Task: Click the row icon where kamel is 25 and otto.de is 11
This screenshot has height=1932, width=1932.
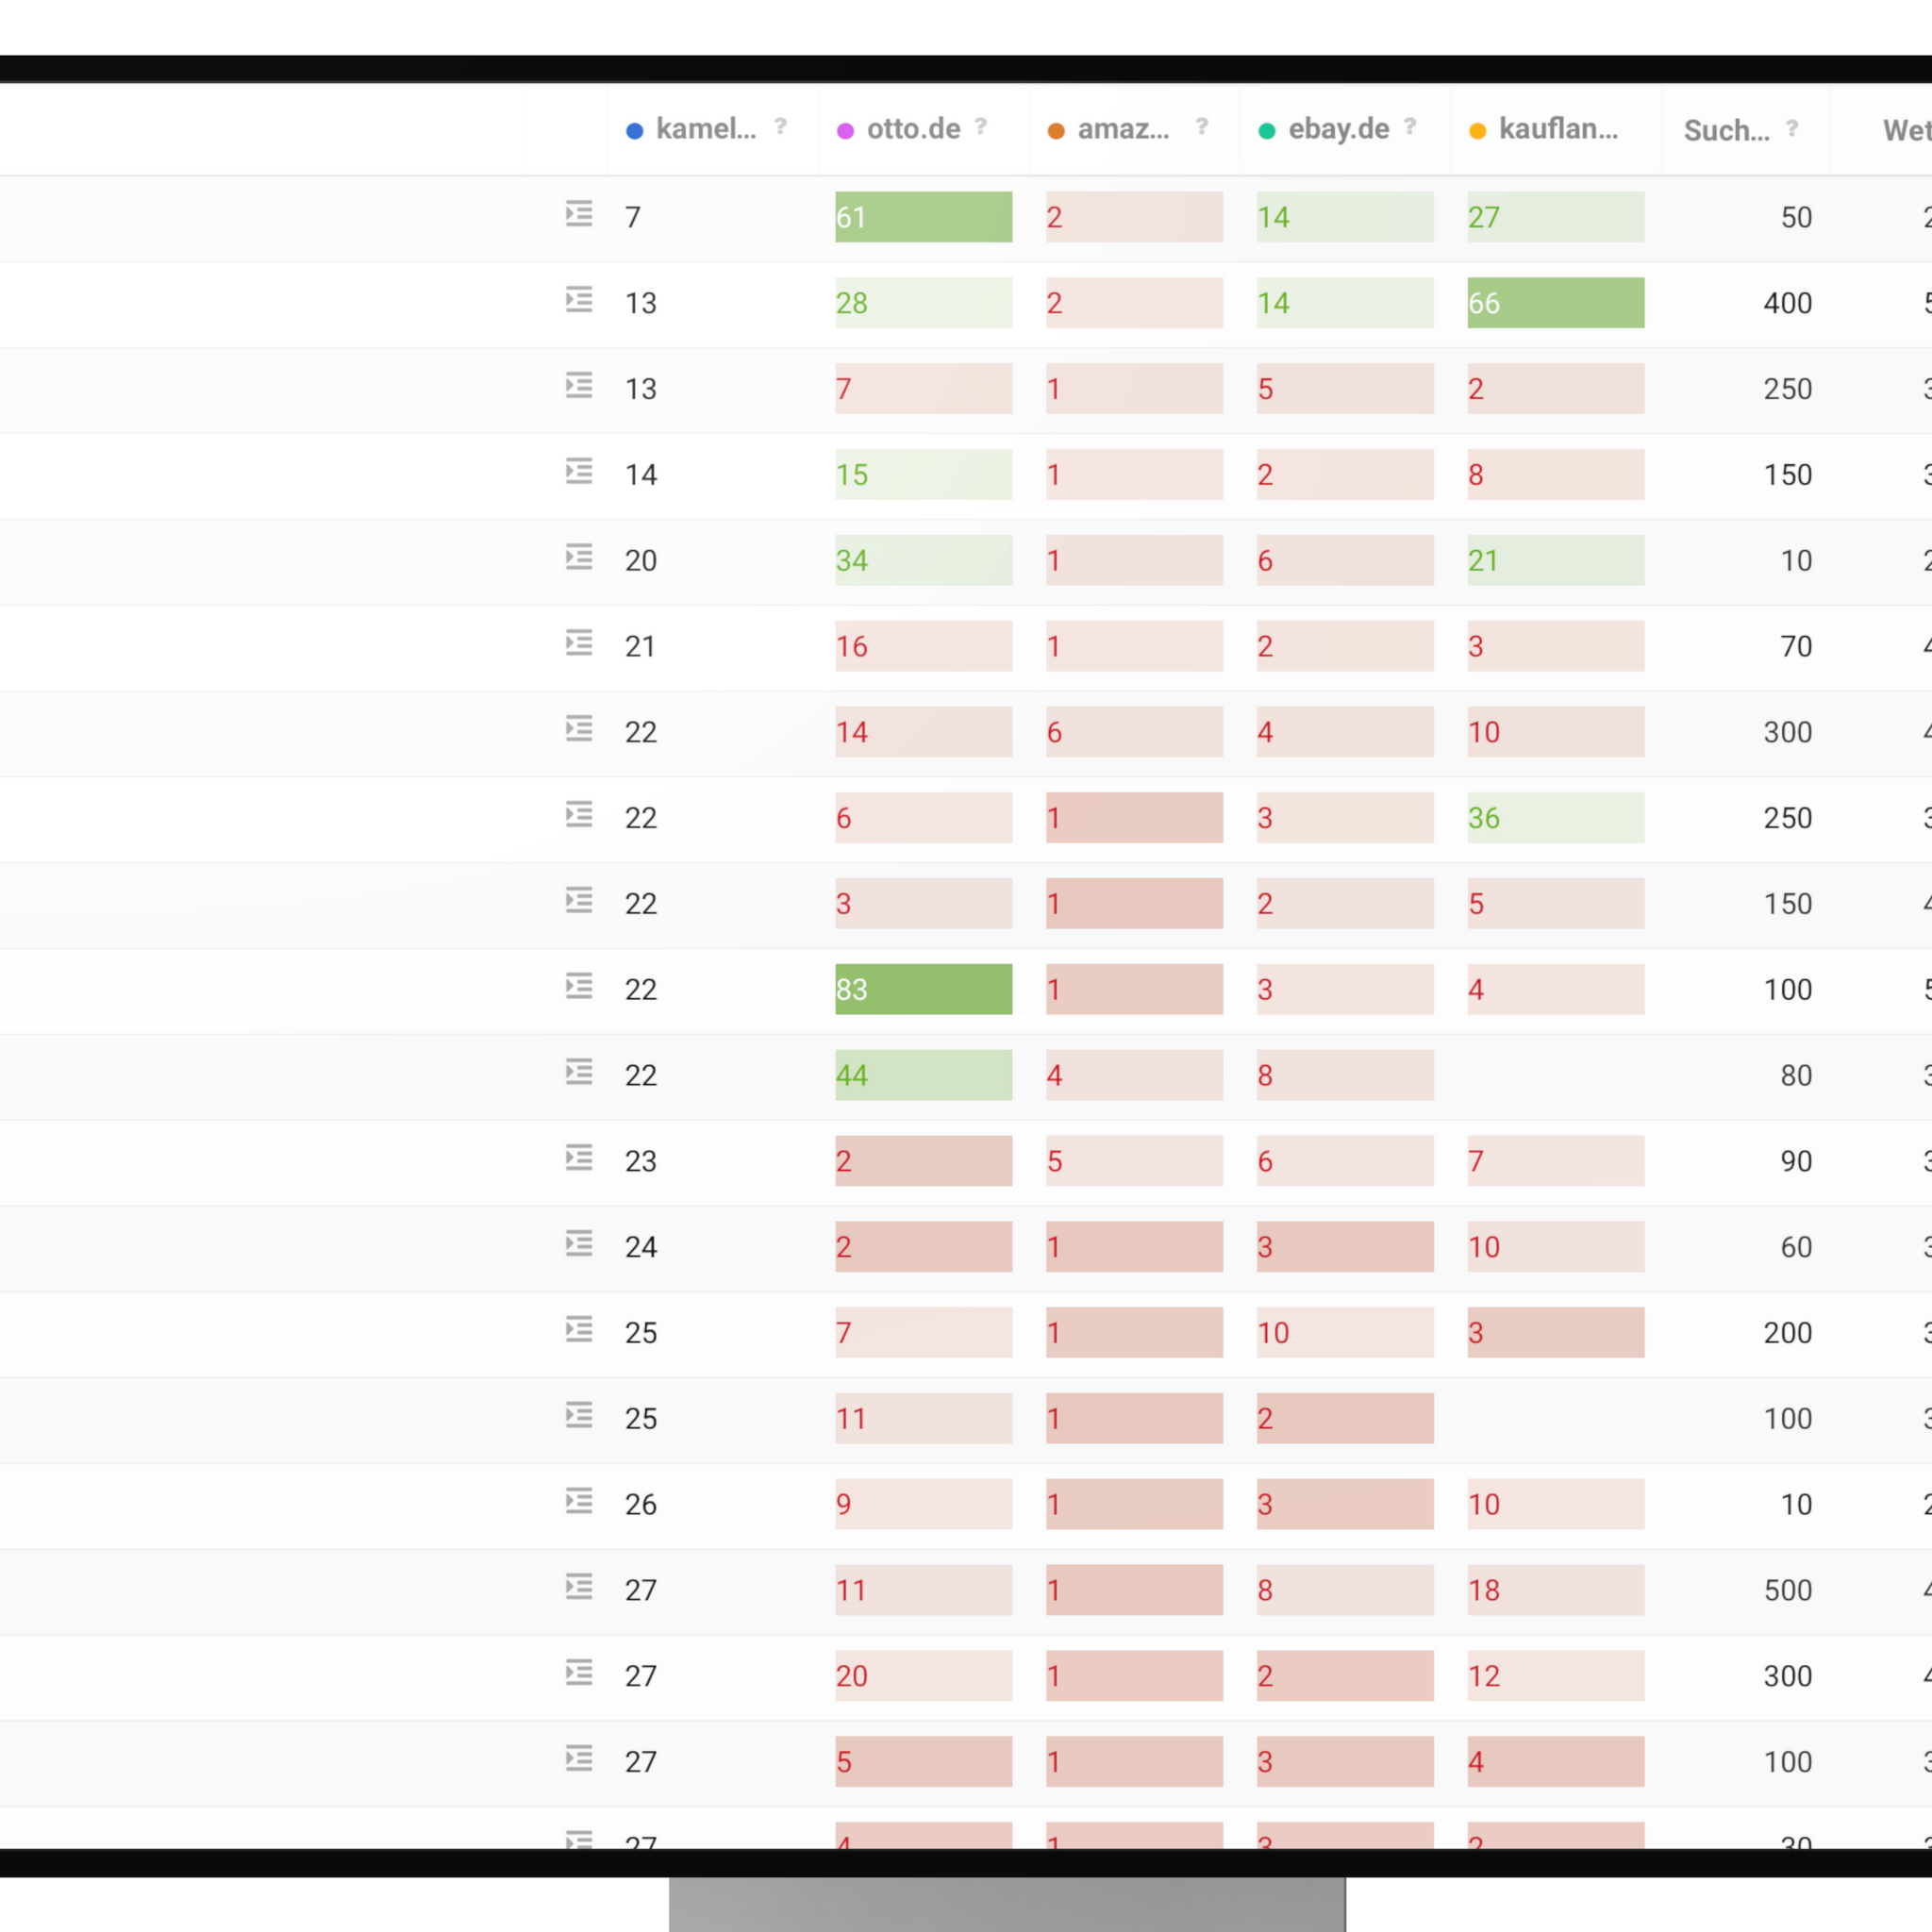Action: coord(579,1416)
